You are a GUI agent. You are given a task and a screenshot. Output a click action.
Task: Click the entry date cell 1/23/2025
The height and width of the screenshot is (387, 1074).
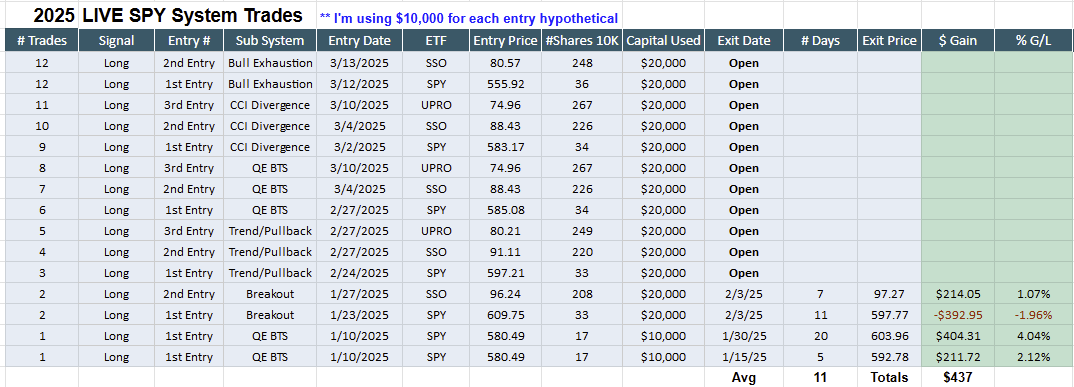360,315
